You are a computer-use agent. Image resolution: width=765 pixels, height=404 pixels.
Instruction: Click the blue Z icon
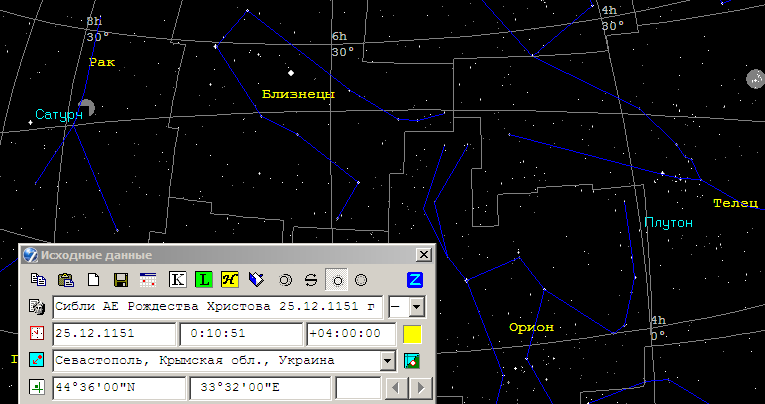[x=415, y=280]
